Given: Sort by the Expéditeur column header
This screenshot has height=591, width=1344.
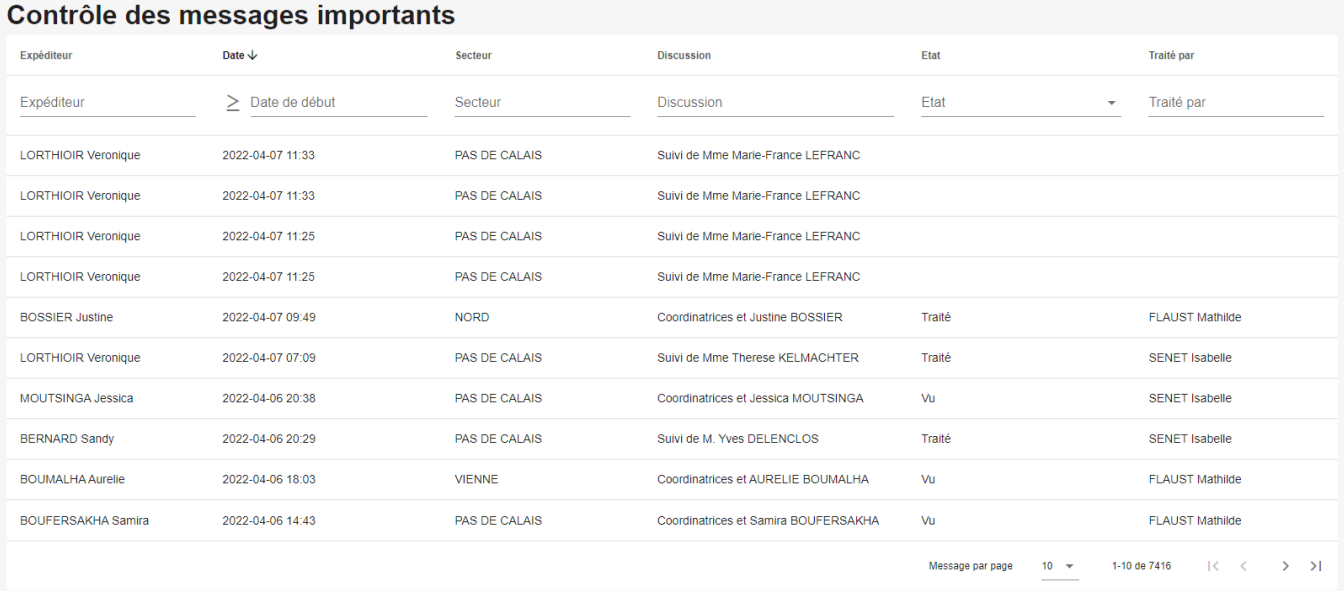Looking at the screenshot, I should point(46,55).
